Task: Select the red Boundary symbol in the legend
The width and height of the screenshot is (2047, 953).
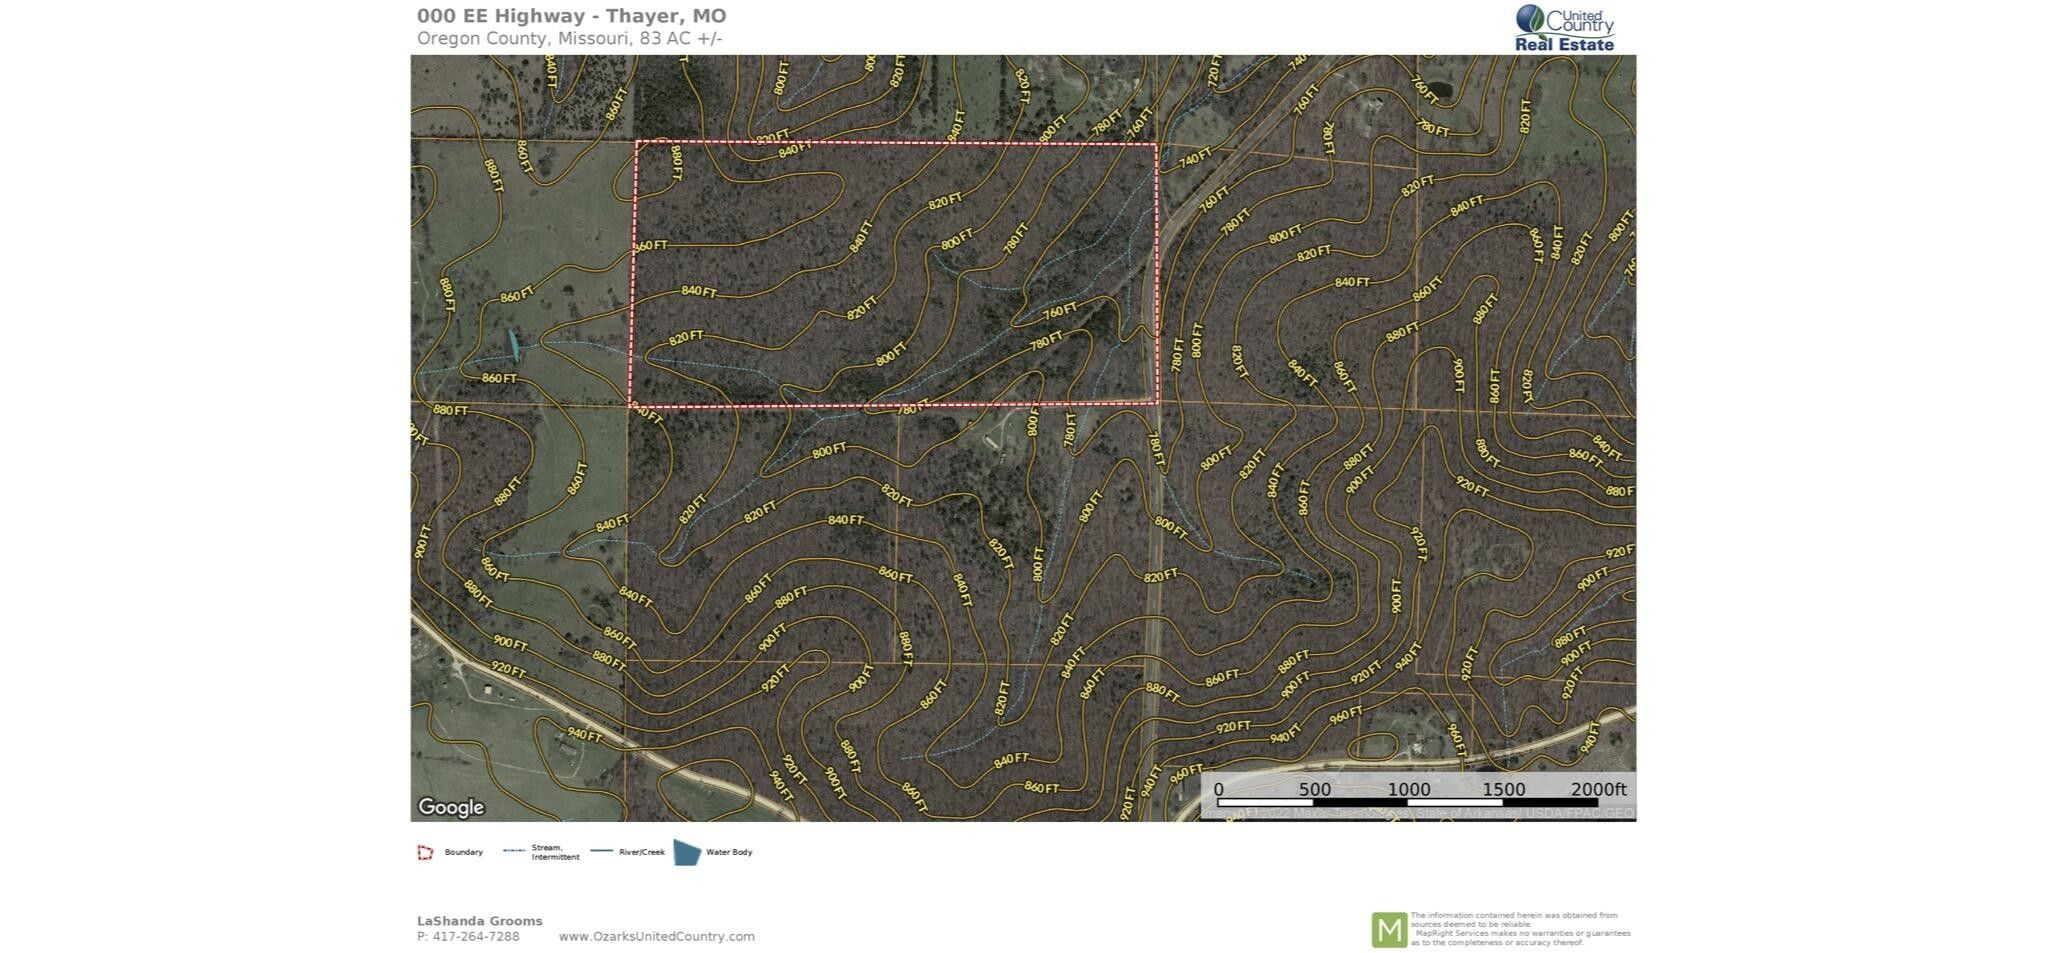Action: (424, 852)
